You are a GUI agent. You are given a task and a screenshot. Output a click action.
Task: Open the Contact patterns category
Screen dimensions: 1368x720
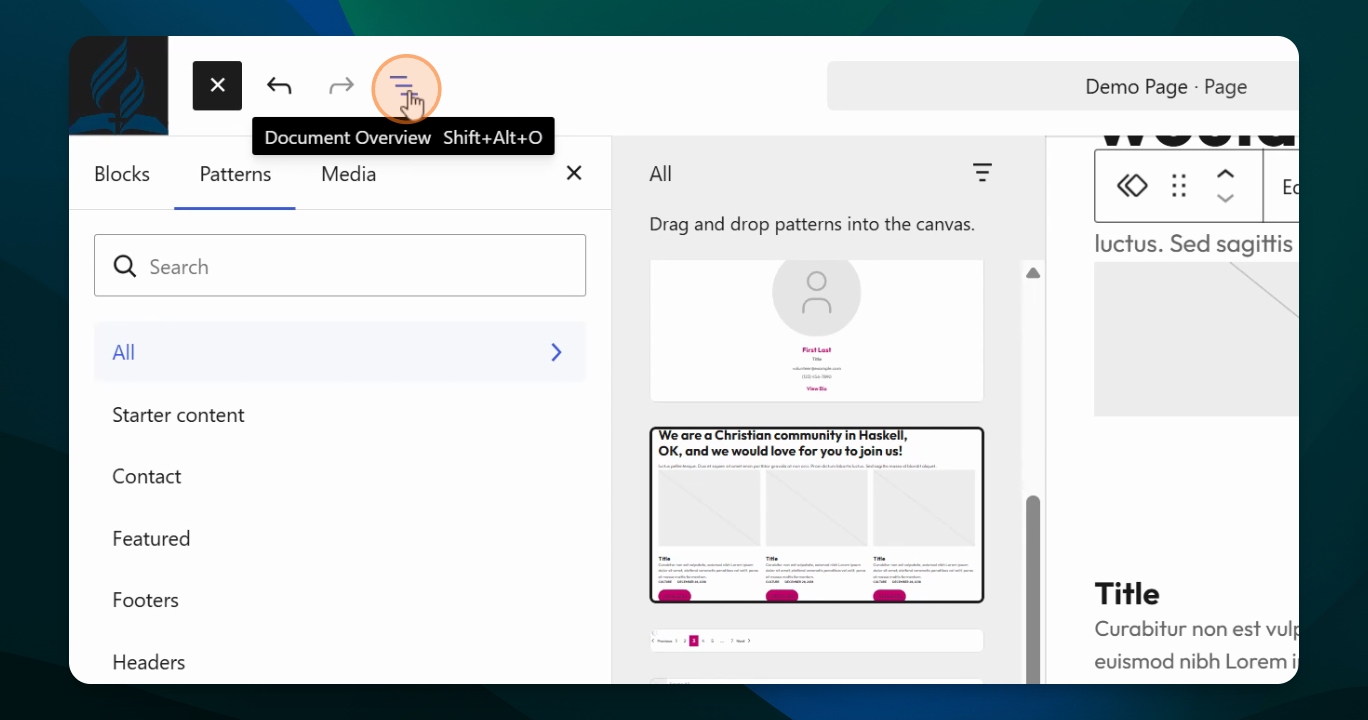tap(340, 476)
